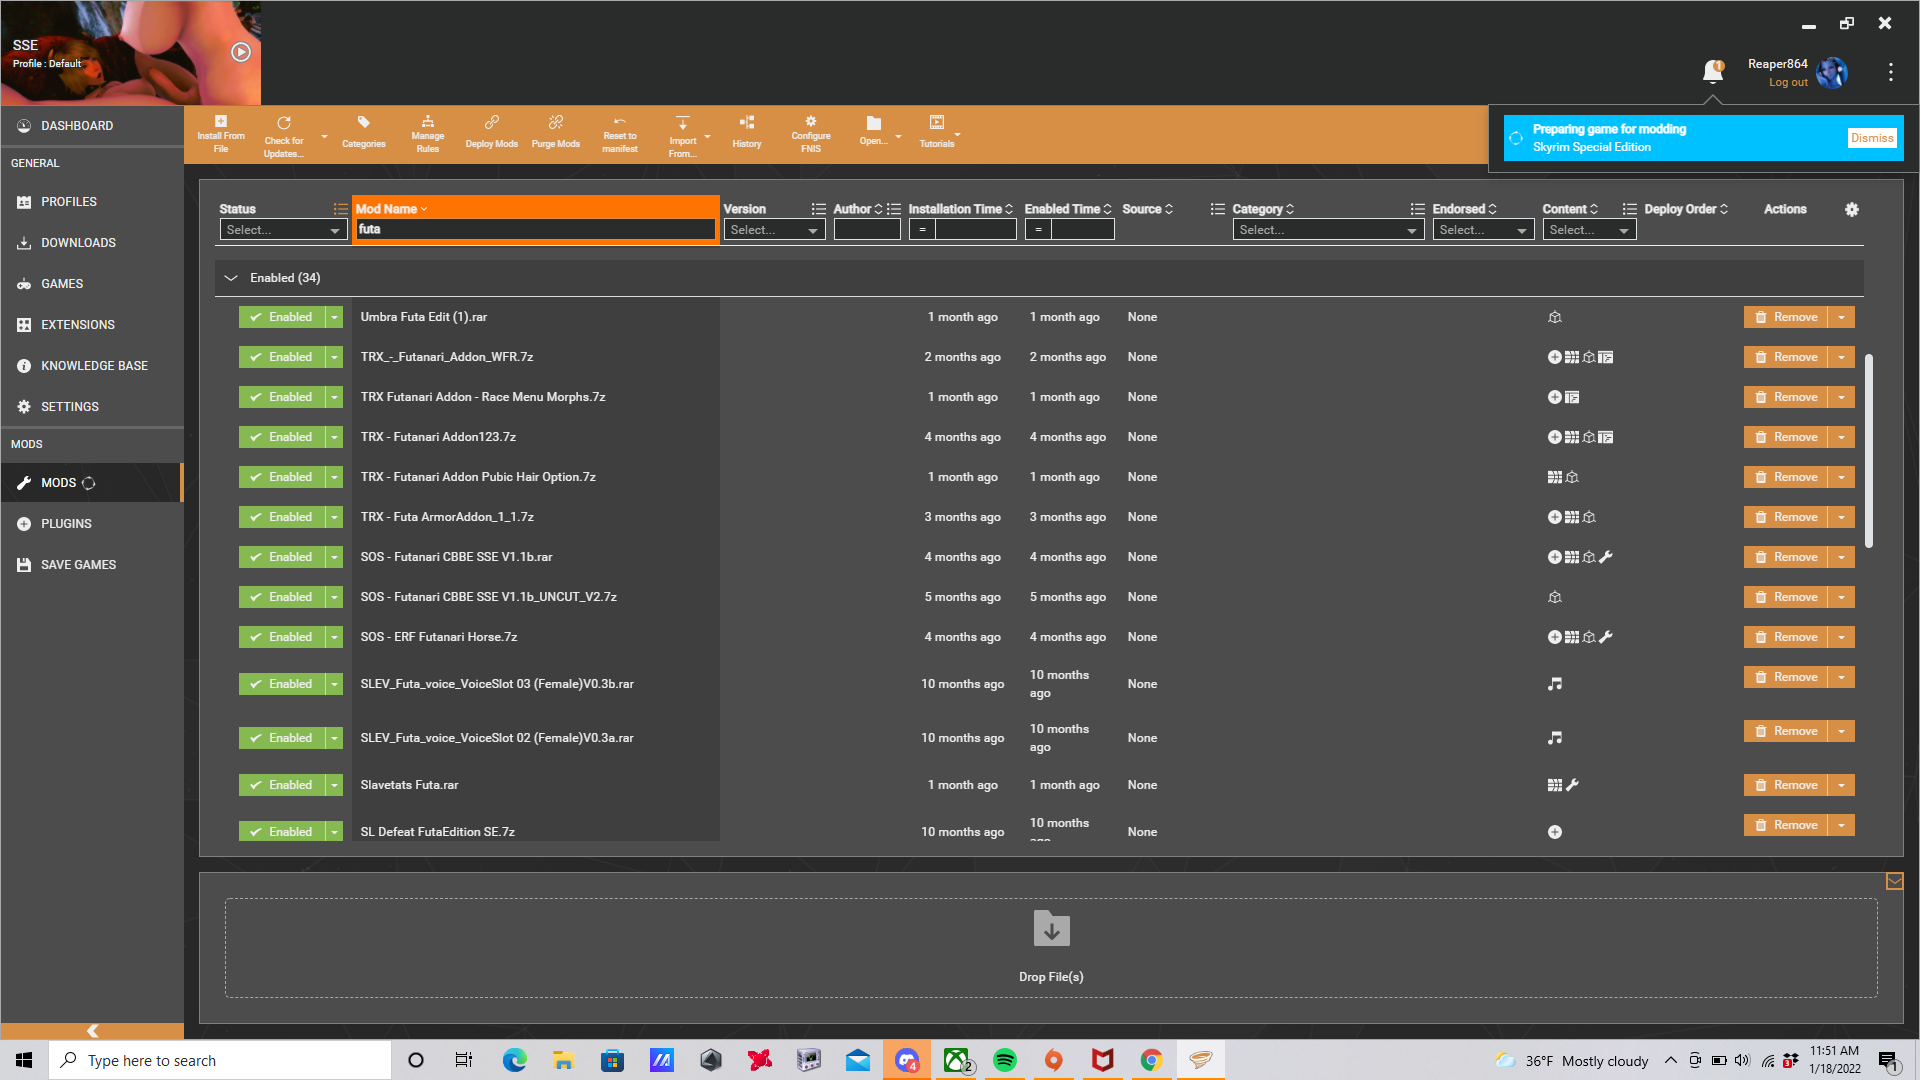This screenshot has width=1920, height=1080.
Task: Click the Reaper864 user avatar
Action: (1831, 72)
